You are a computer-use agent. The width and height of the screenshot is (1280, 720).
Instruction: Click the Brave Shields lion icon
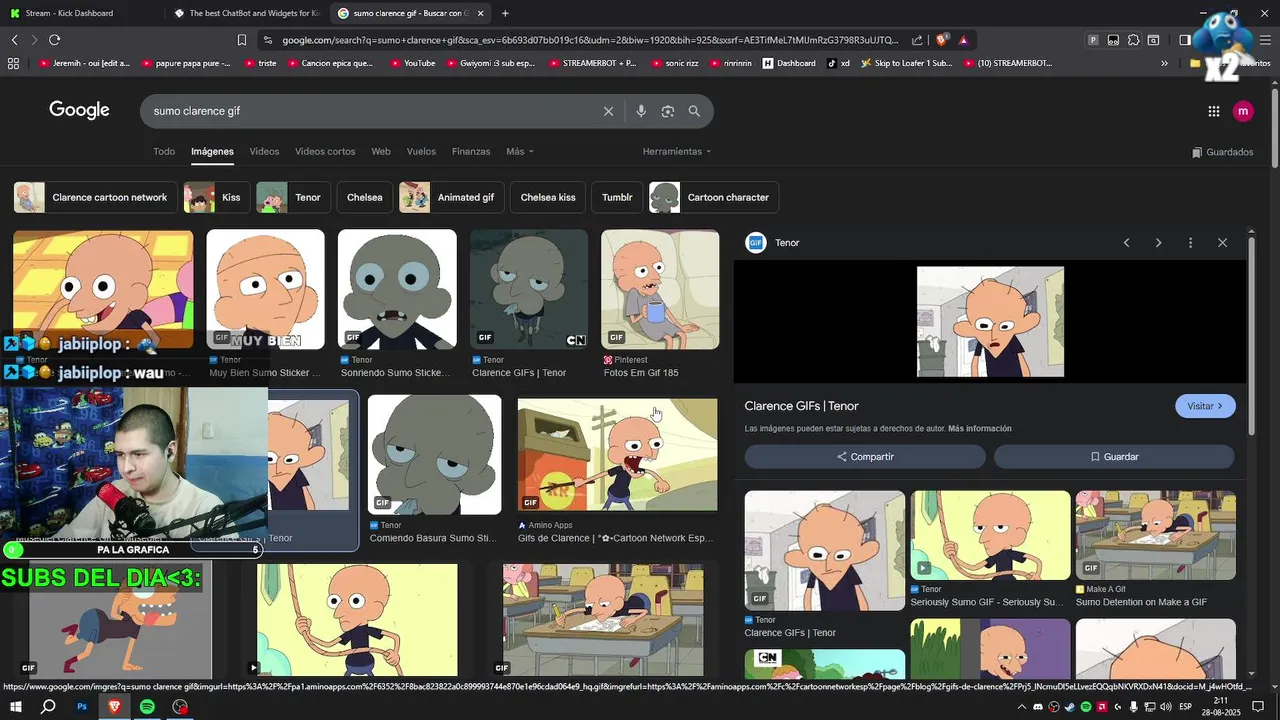coord(942,40)
